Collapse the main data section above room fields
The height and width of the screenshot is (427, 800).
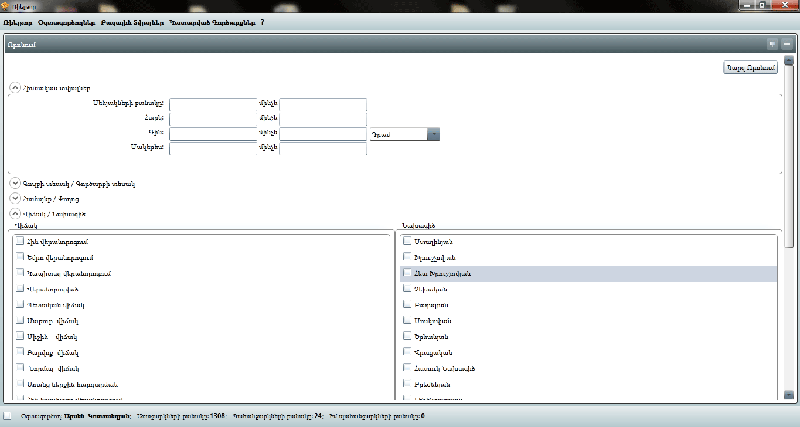pos(15,88)
